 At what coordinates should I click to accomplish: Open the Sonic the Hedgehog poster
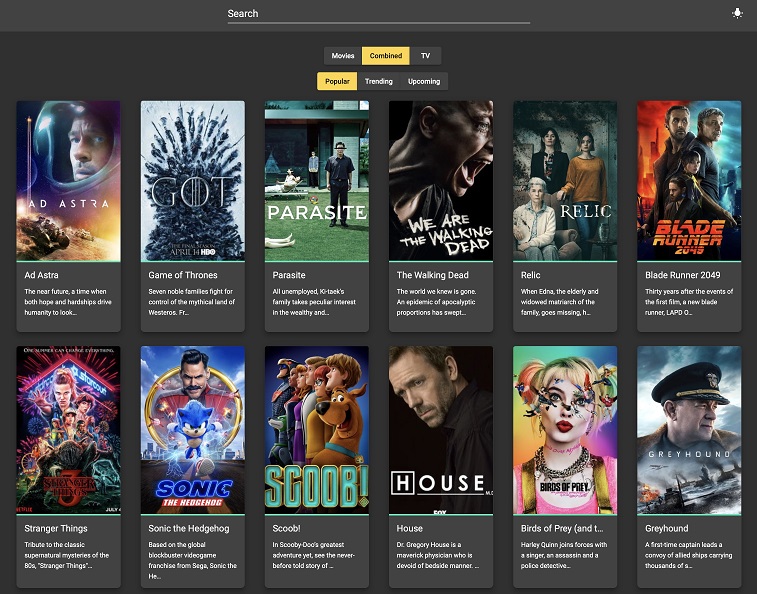coord(192,429)
